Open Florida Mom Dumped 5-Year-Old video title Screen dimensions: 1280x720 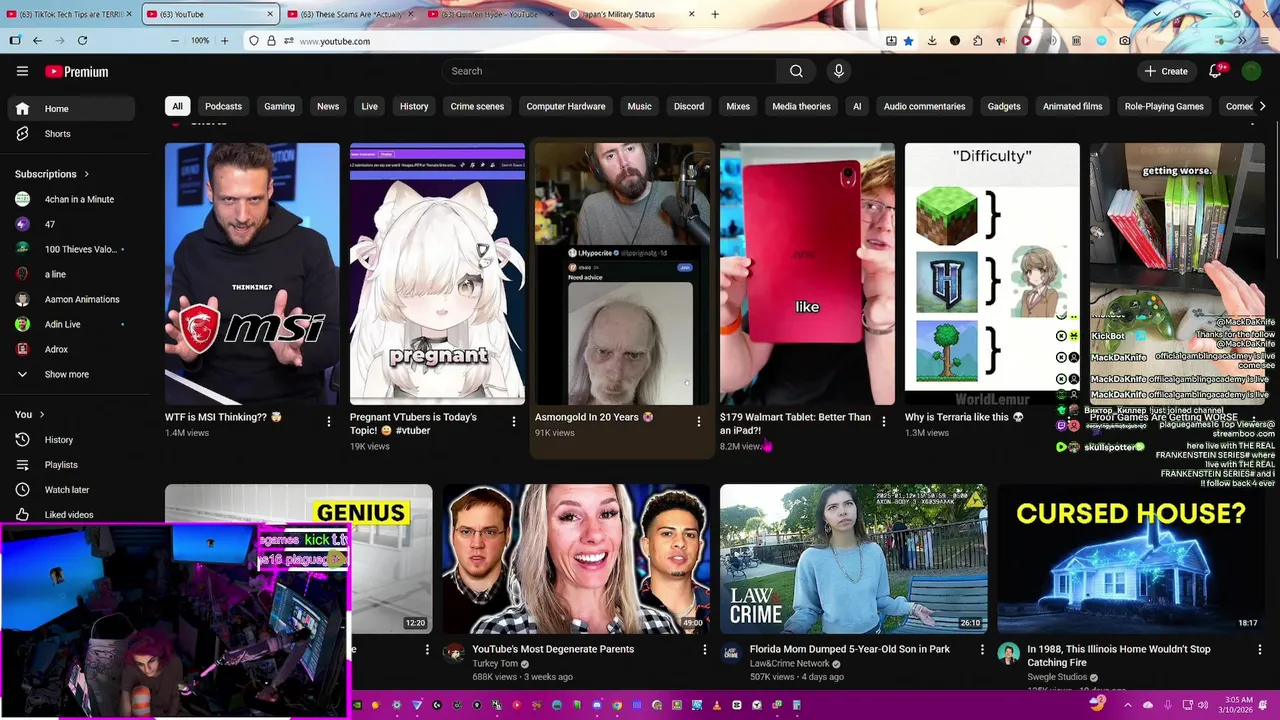pyautogui.click(x=849, y=649)
